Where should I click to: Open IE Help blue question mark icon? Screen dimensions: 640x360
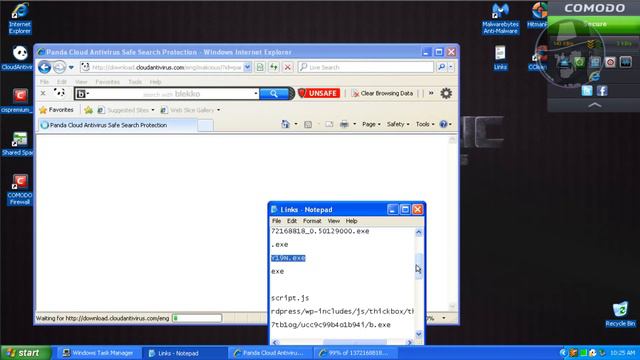pos(443,124)
